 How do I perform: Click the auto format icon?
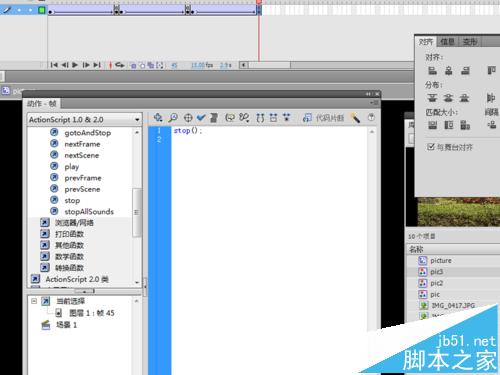[x=214, y=118]
